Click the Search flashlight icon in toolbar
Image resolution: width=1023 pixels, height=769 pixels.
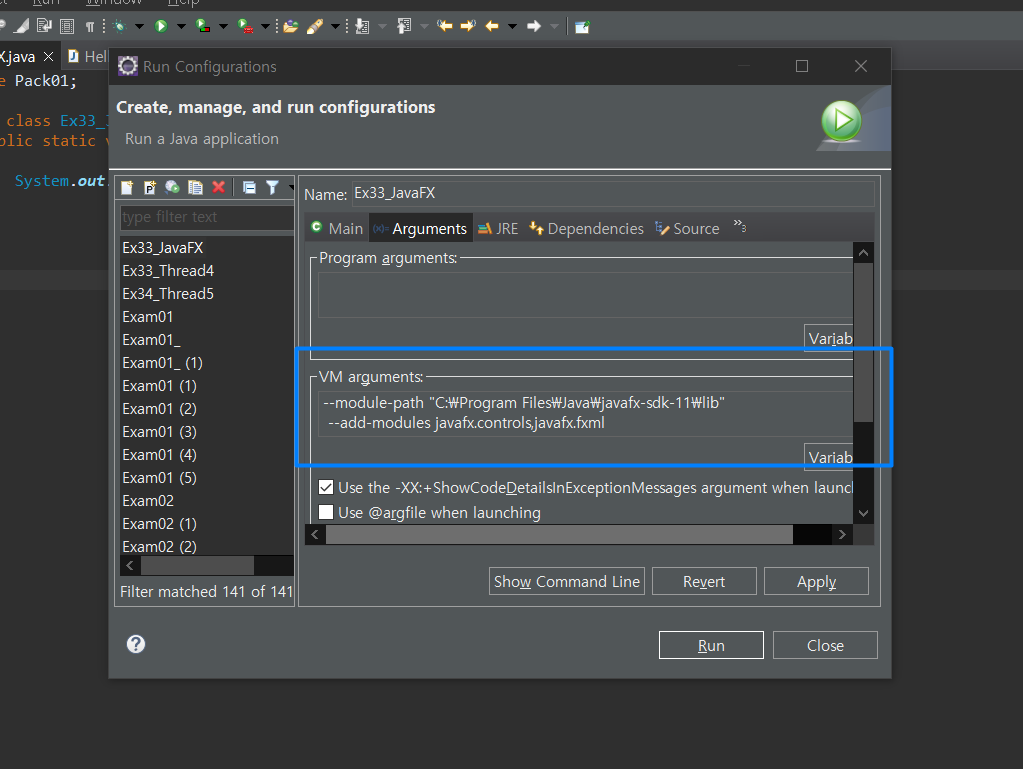point(314,26)
